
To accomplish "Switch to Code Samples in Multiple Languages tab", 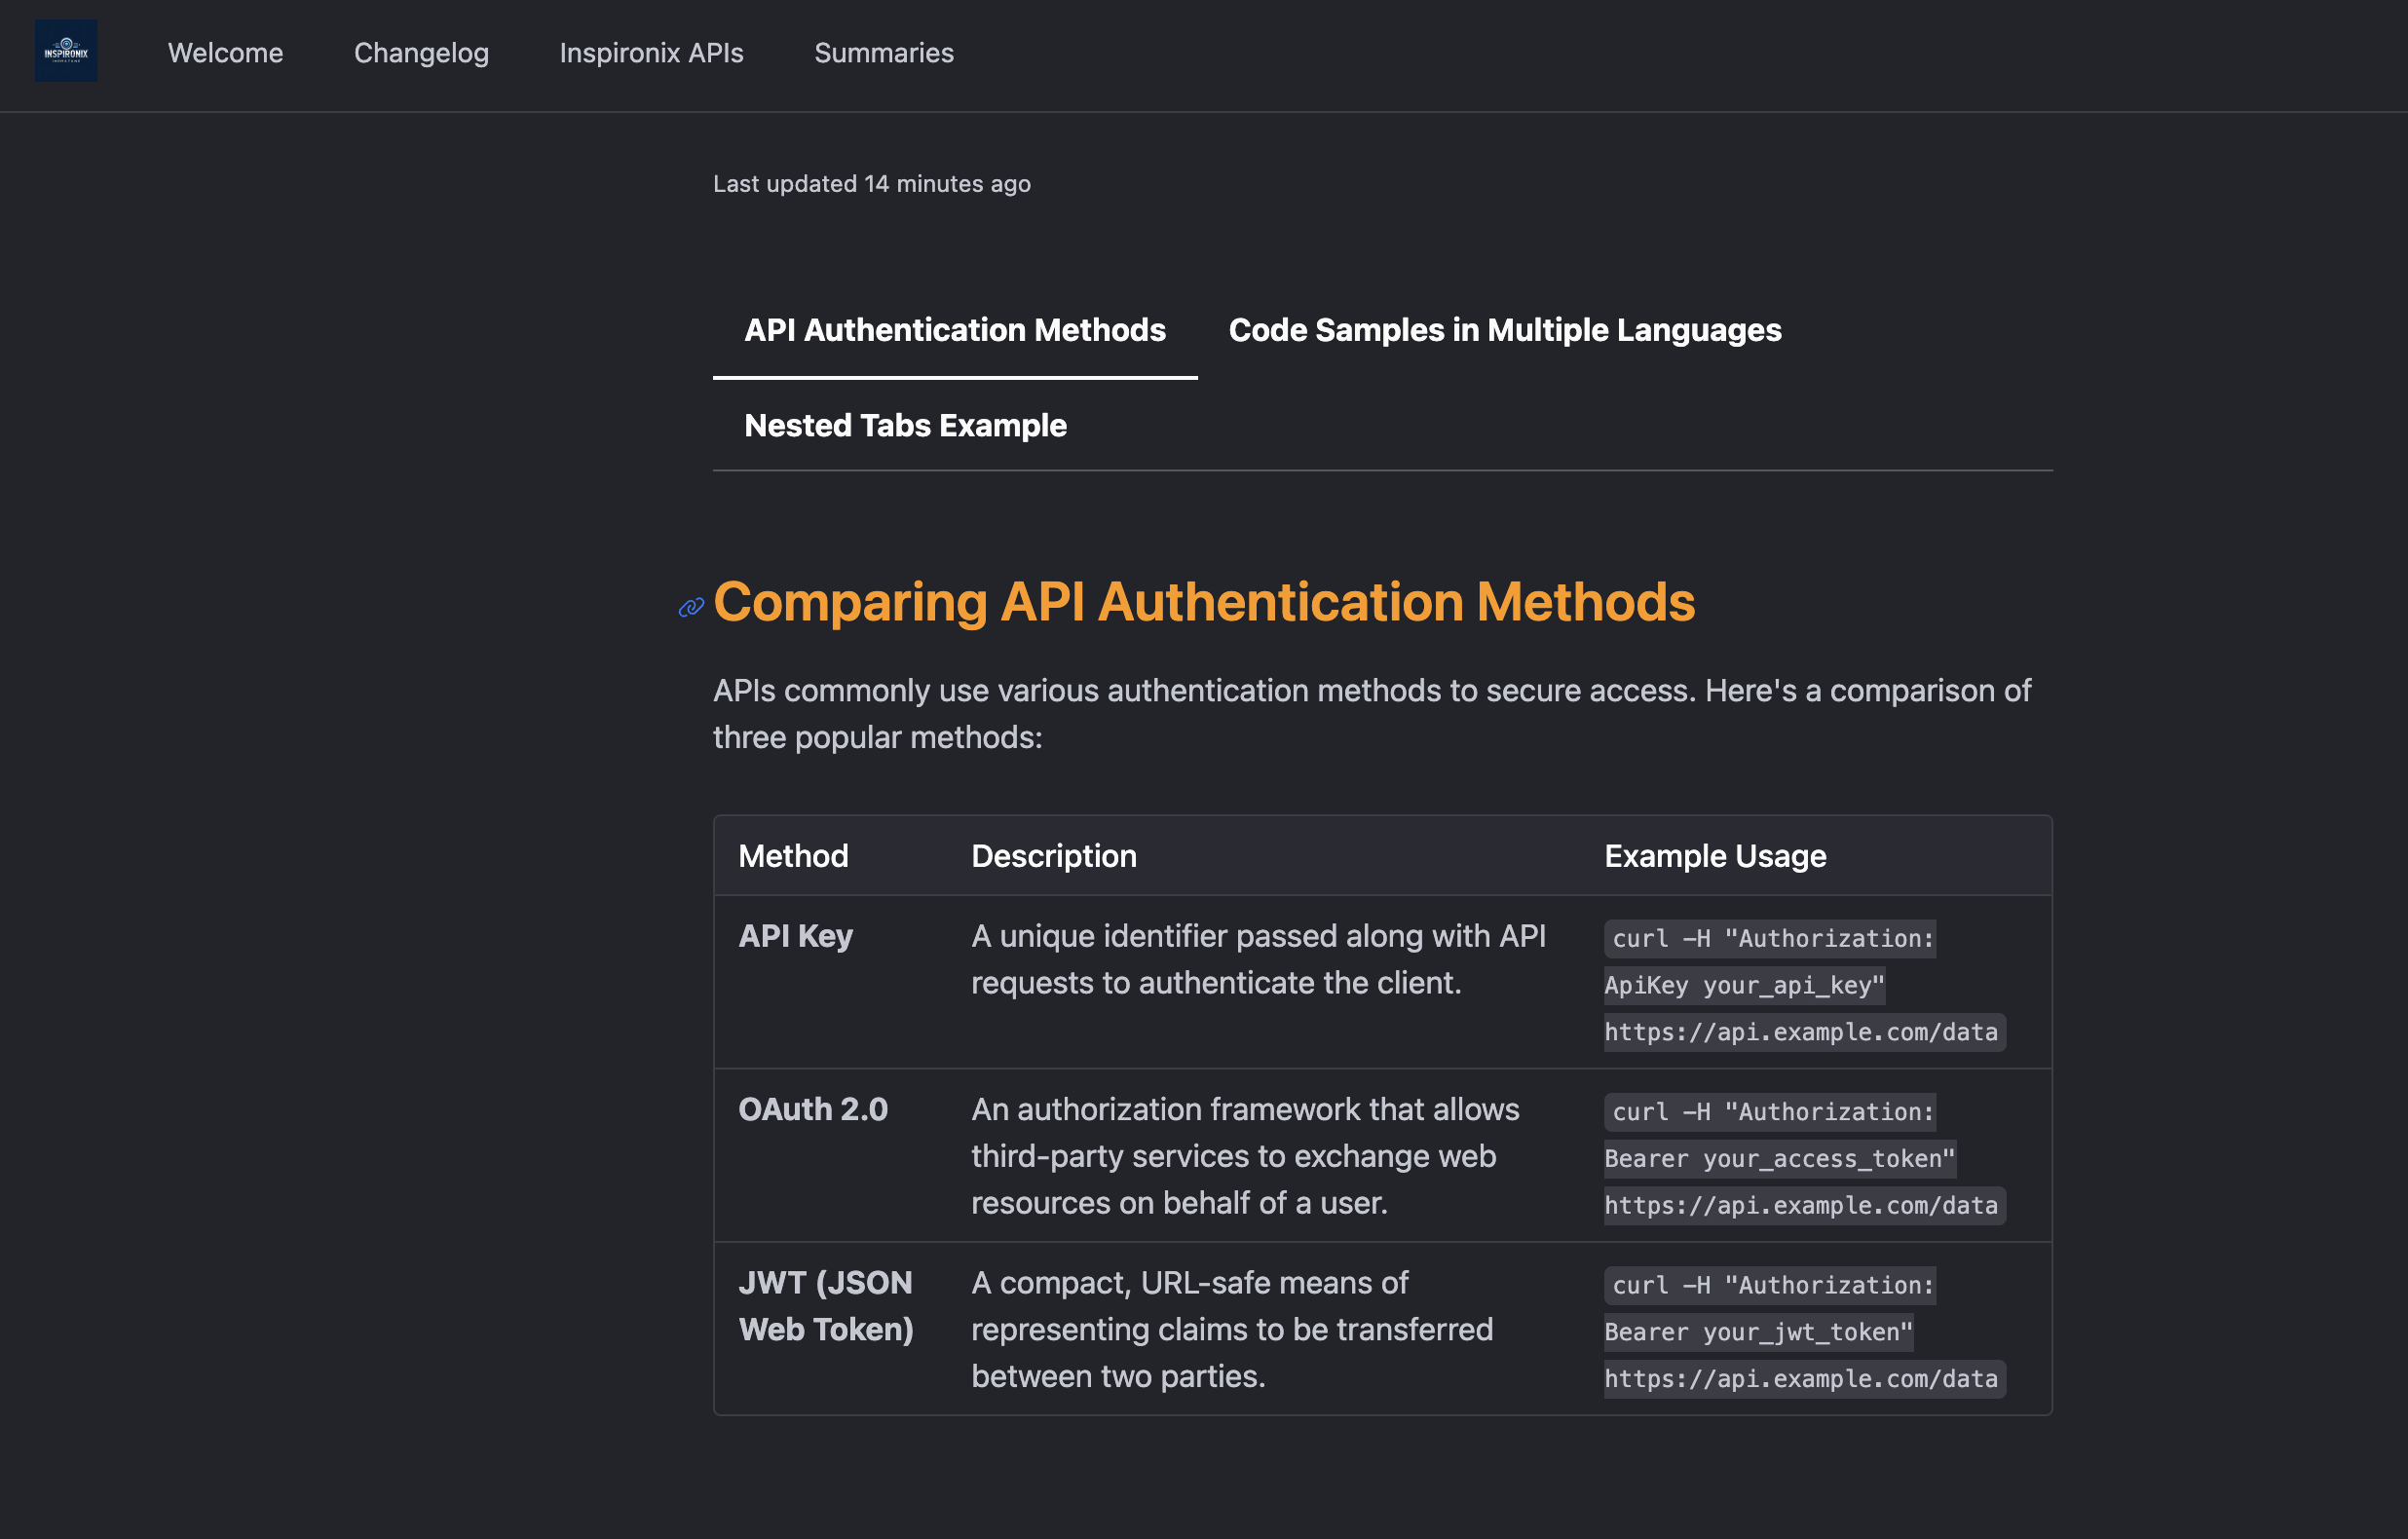I will [x=1504, y=330].
